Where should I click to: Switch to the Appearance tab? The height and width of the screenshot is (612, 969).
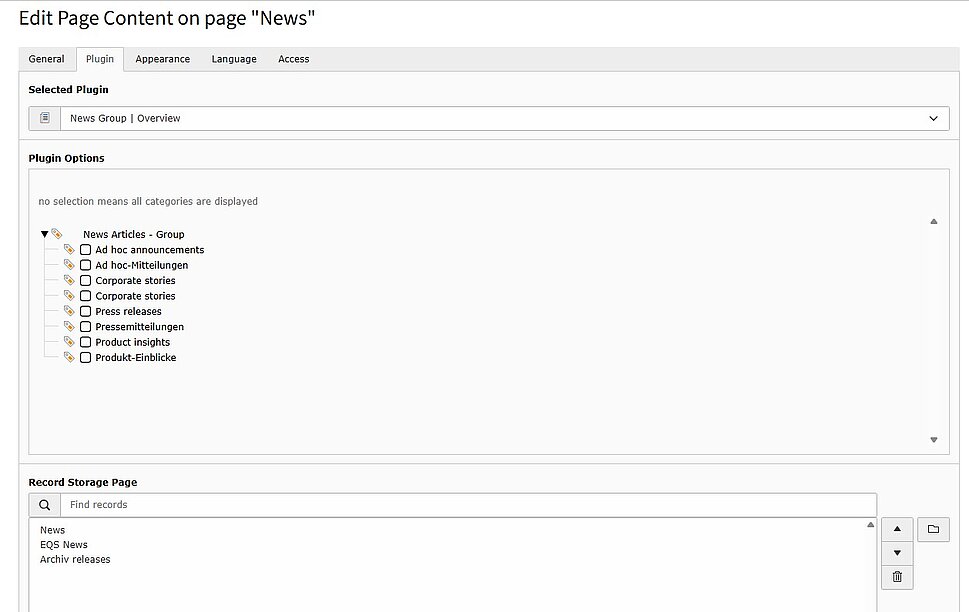(x=162, y=59)
